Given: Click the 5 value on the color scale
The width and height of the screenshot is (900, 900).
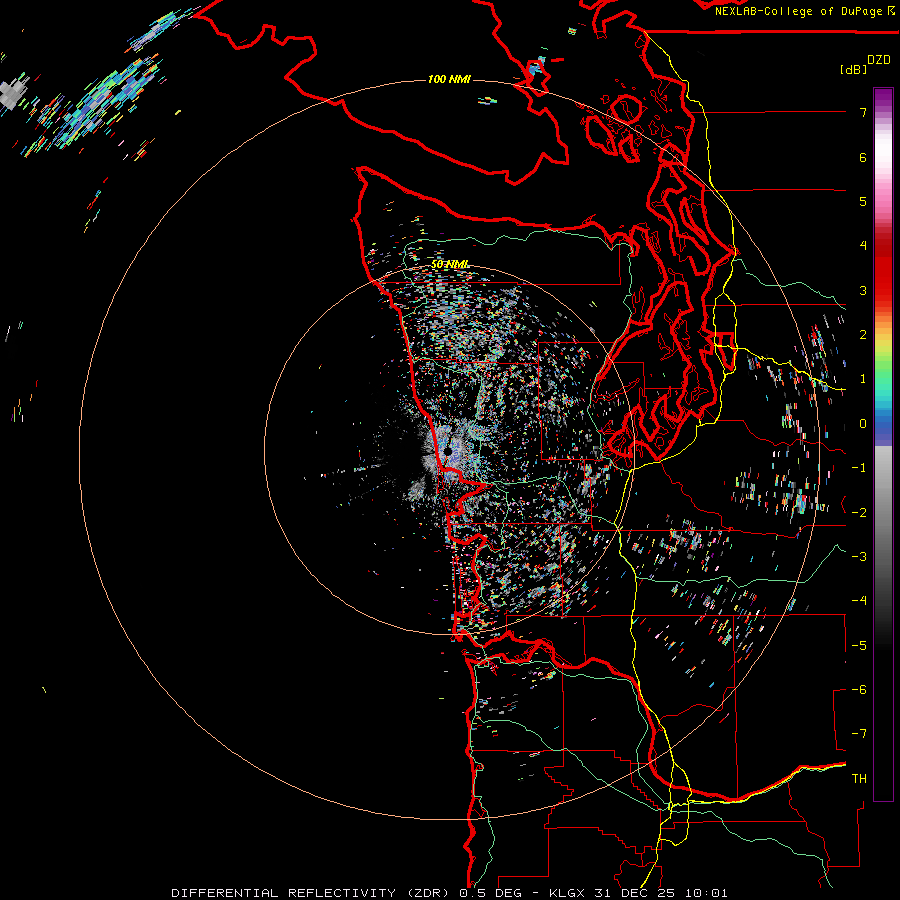Looking at the screenshot, I should pyautogui.click(x=863, y=201).
